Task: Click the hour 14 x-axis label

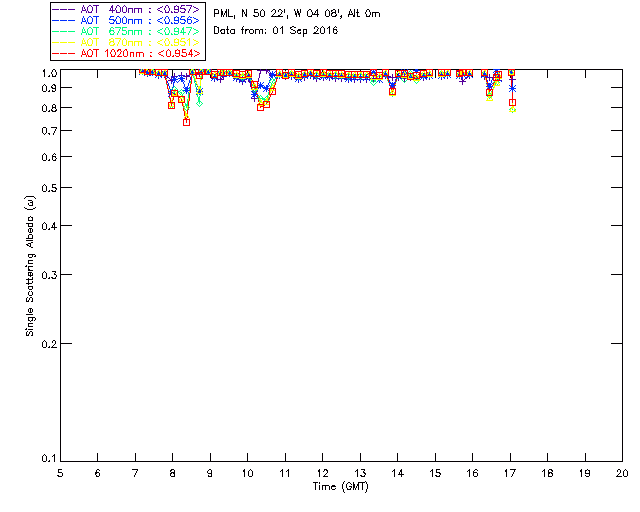Action: coord(398,473)
